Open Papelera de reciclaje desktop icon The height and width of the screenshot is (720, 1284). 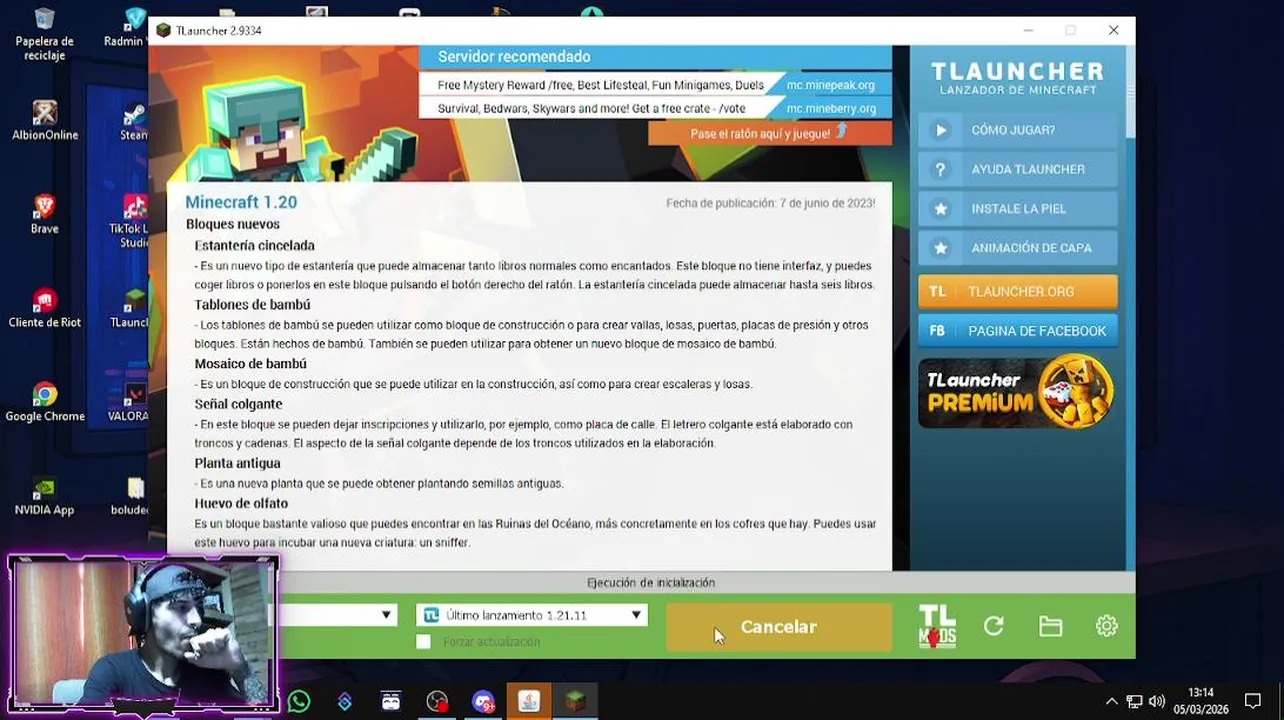pos(44,34)
